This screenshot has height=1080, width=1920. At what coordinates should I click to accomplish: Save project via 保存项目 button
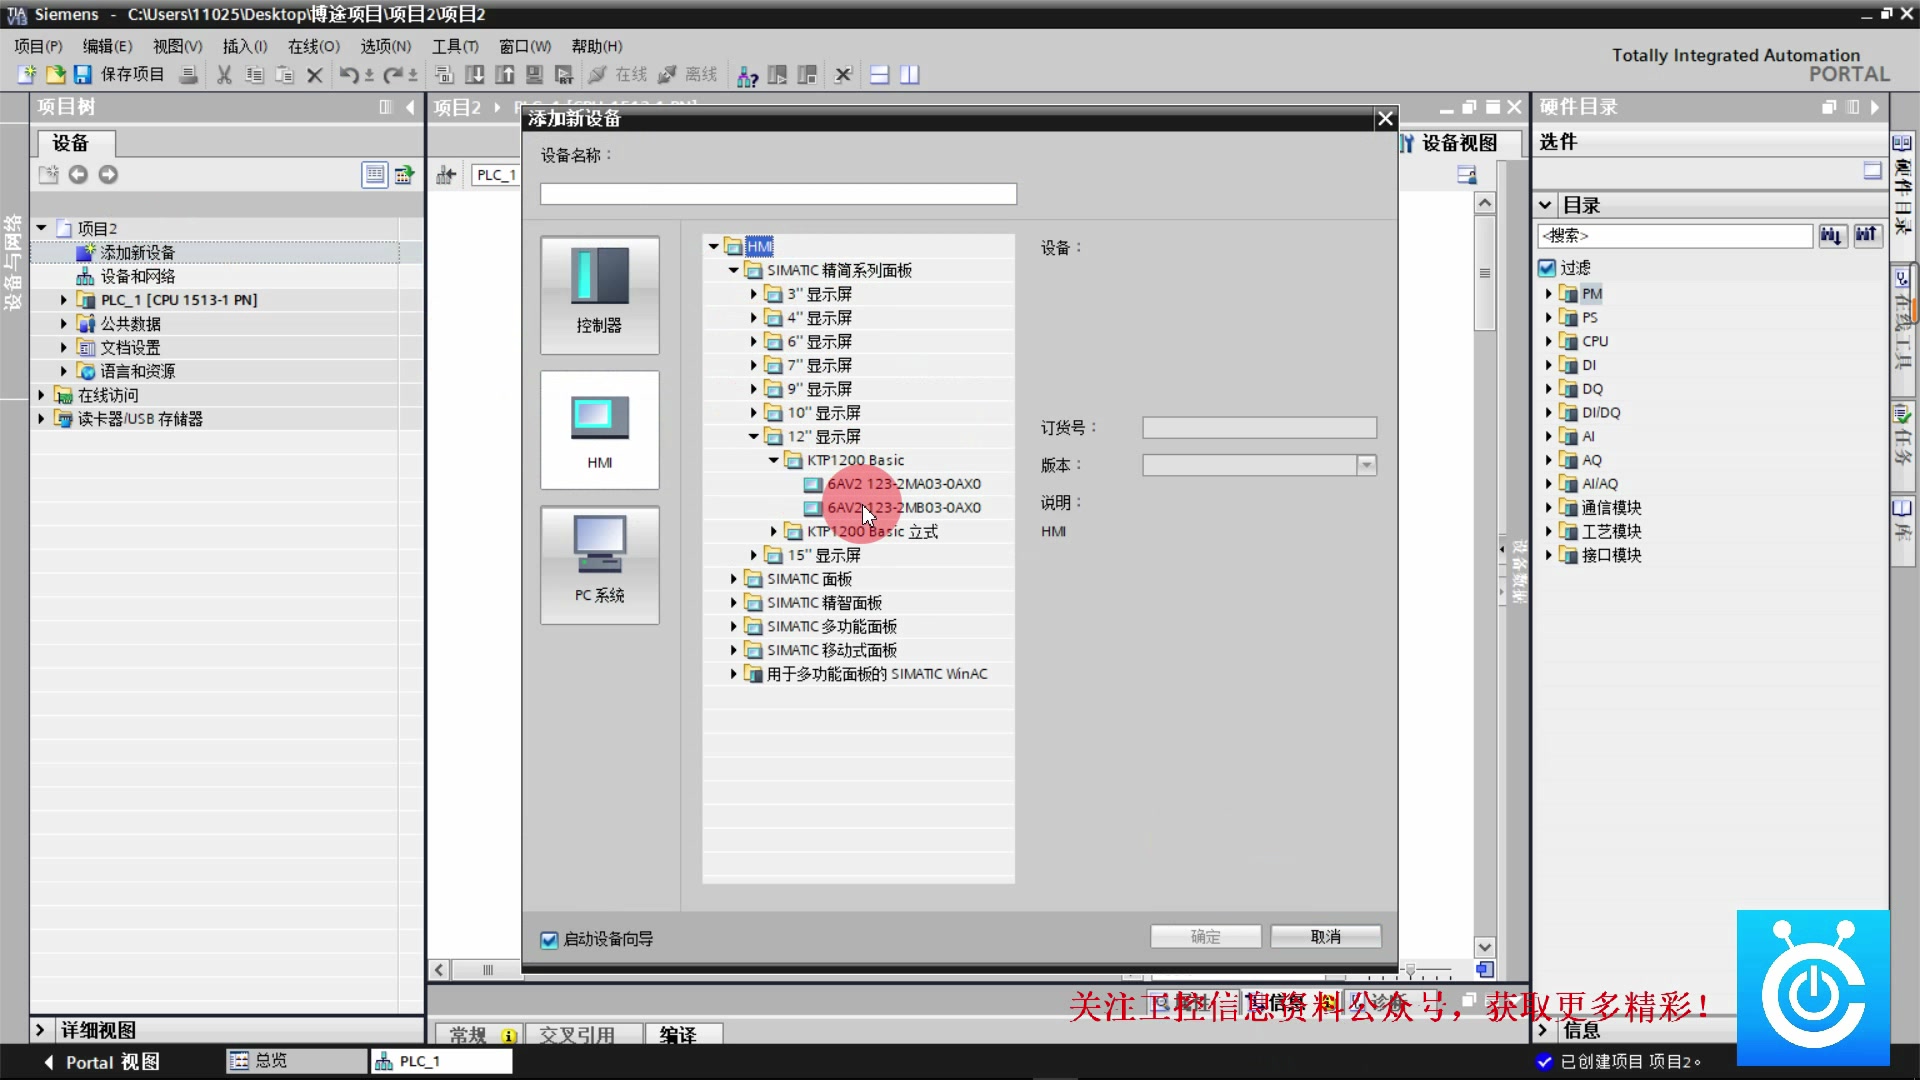click(119, 75)
